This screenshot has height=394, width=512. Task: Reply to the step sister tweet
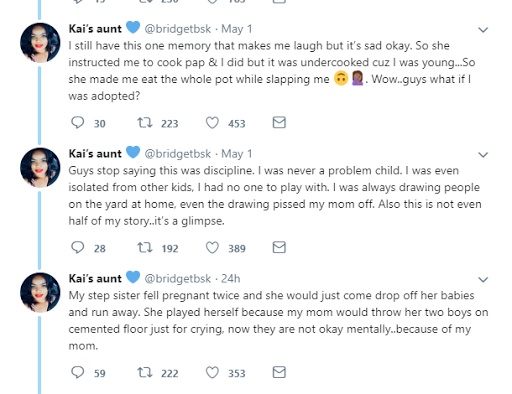coord(78,372)
